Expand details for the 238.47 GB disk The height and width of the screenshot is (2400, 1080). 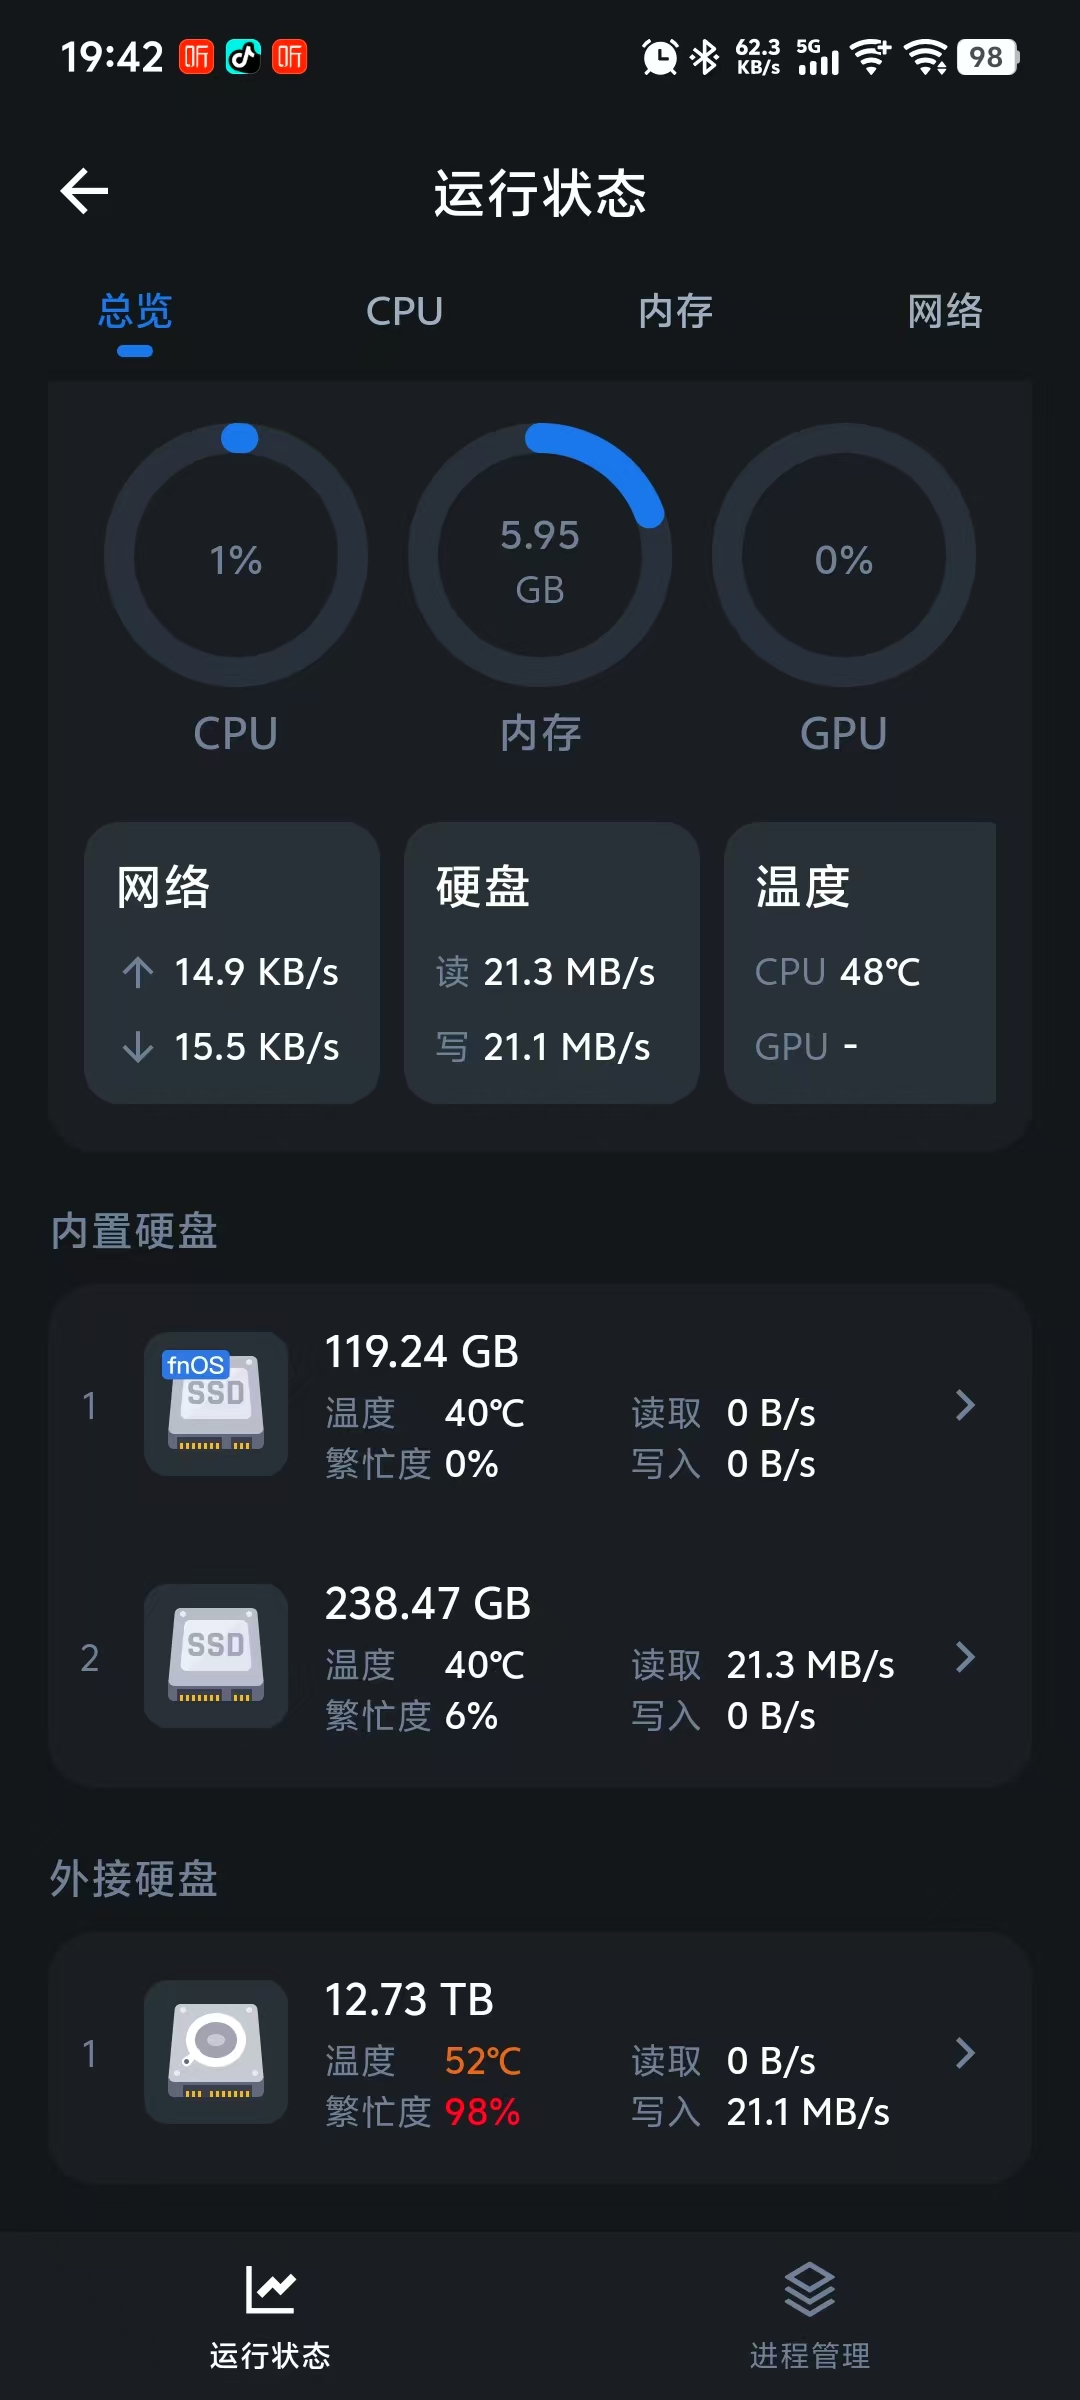coord(964,1657)
